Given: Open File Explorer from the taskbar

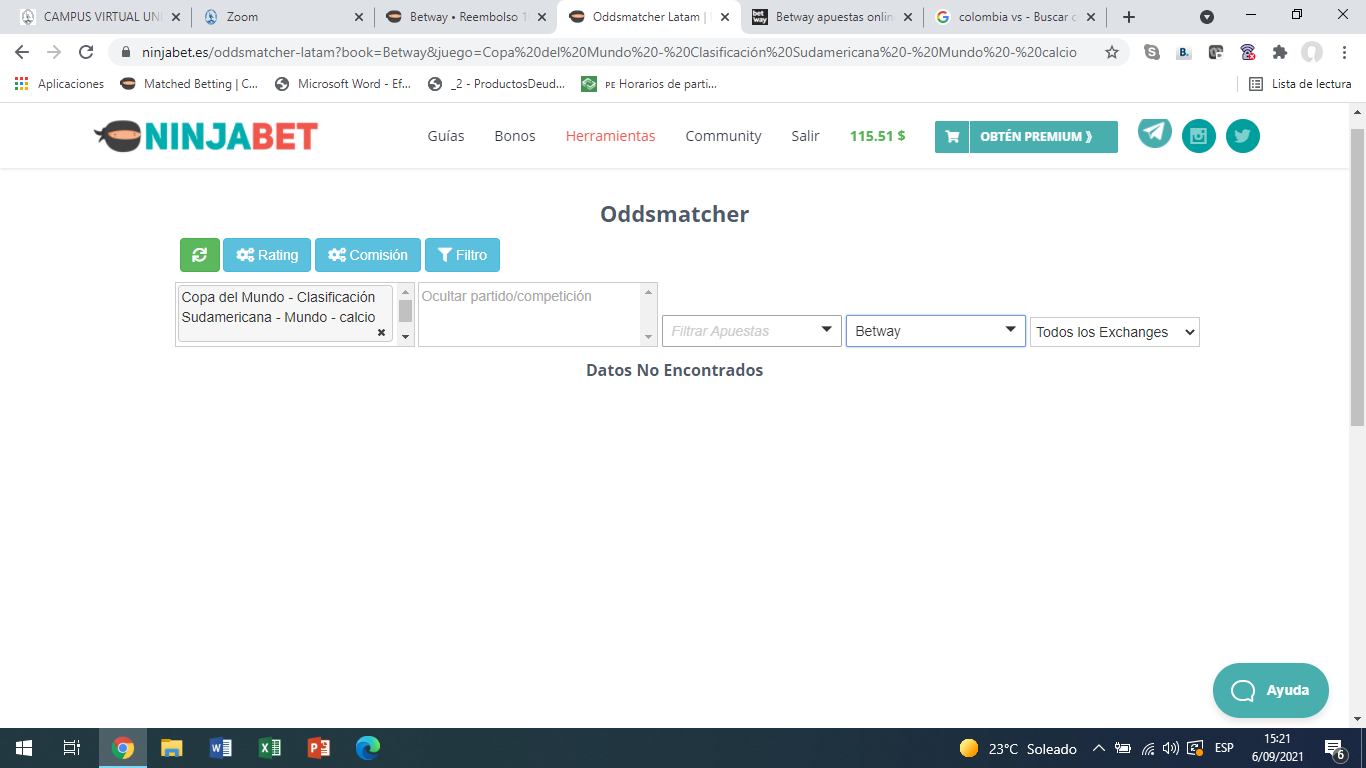Looking at the screenshot, I should [x=172, y=748].
